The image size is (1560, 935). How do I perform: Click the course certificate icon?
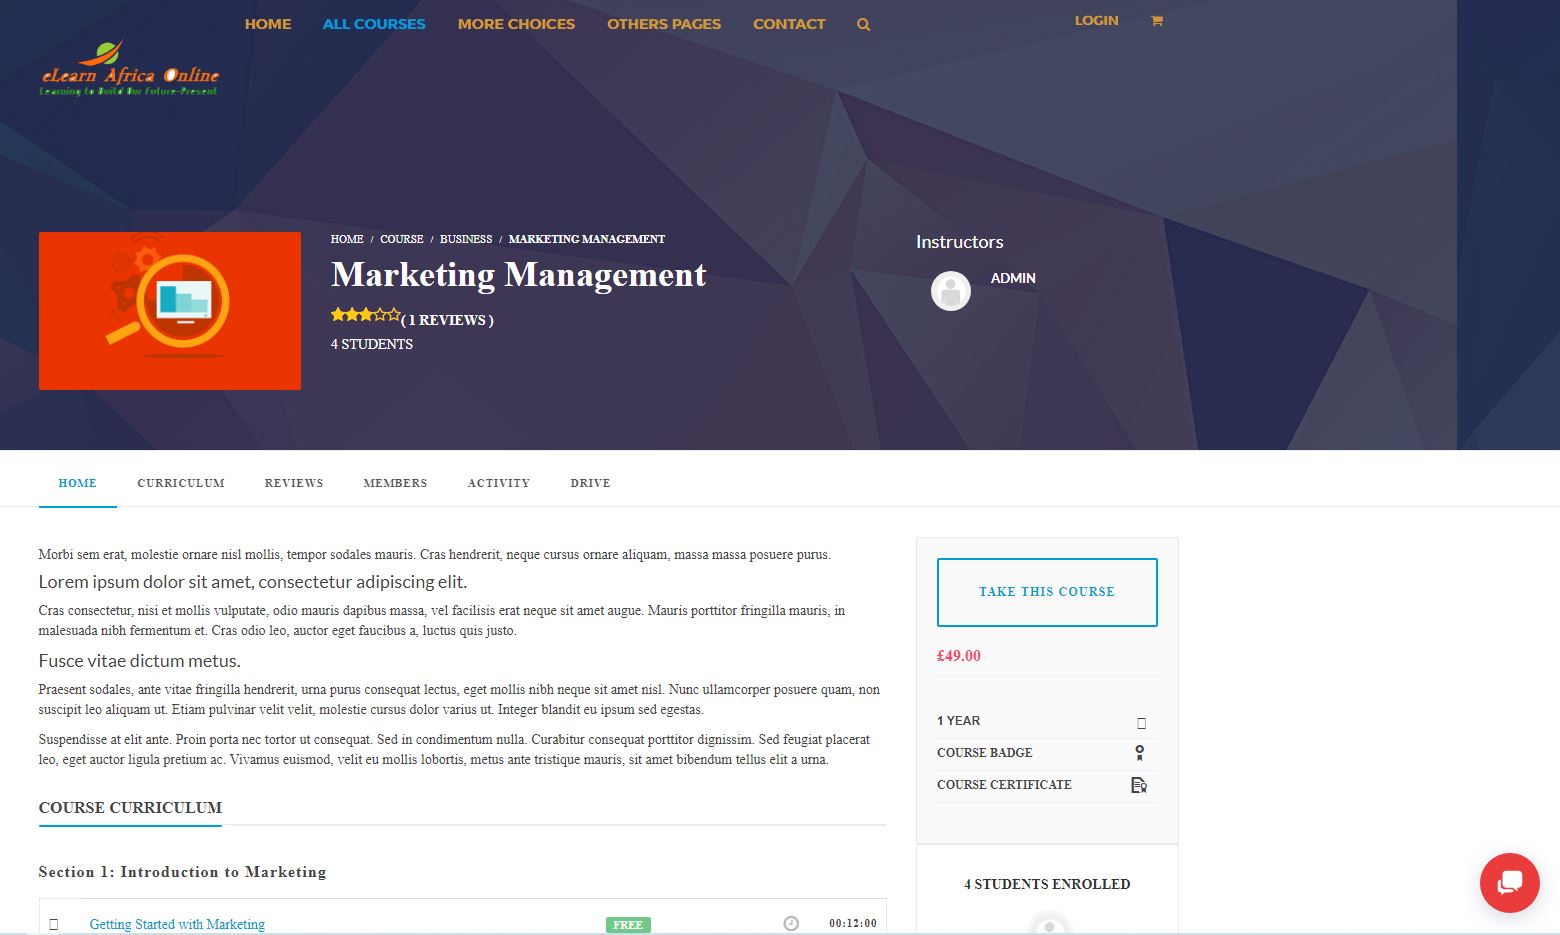coord(1138,785)
